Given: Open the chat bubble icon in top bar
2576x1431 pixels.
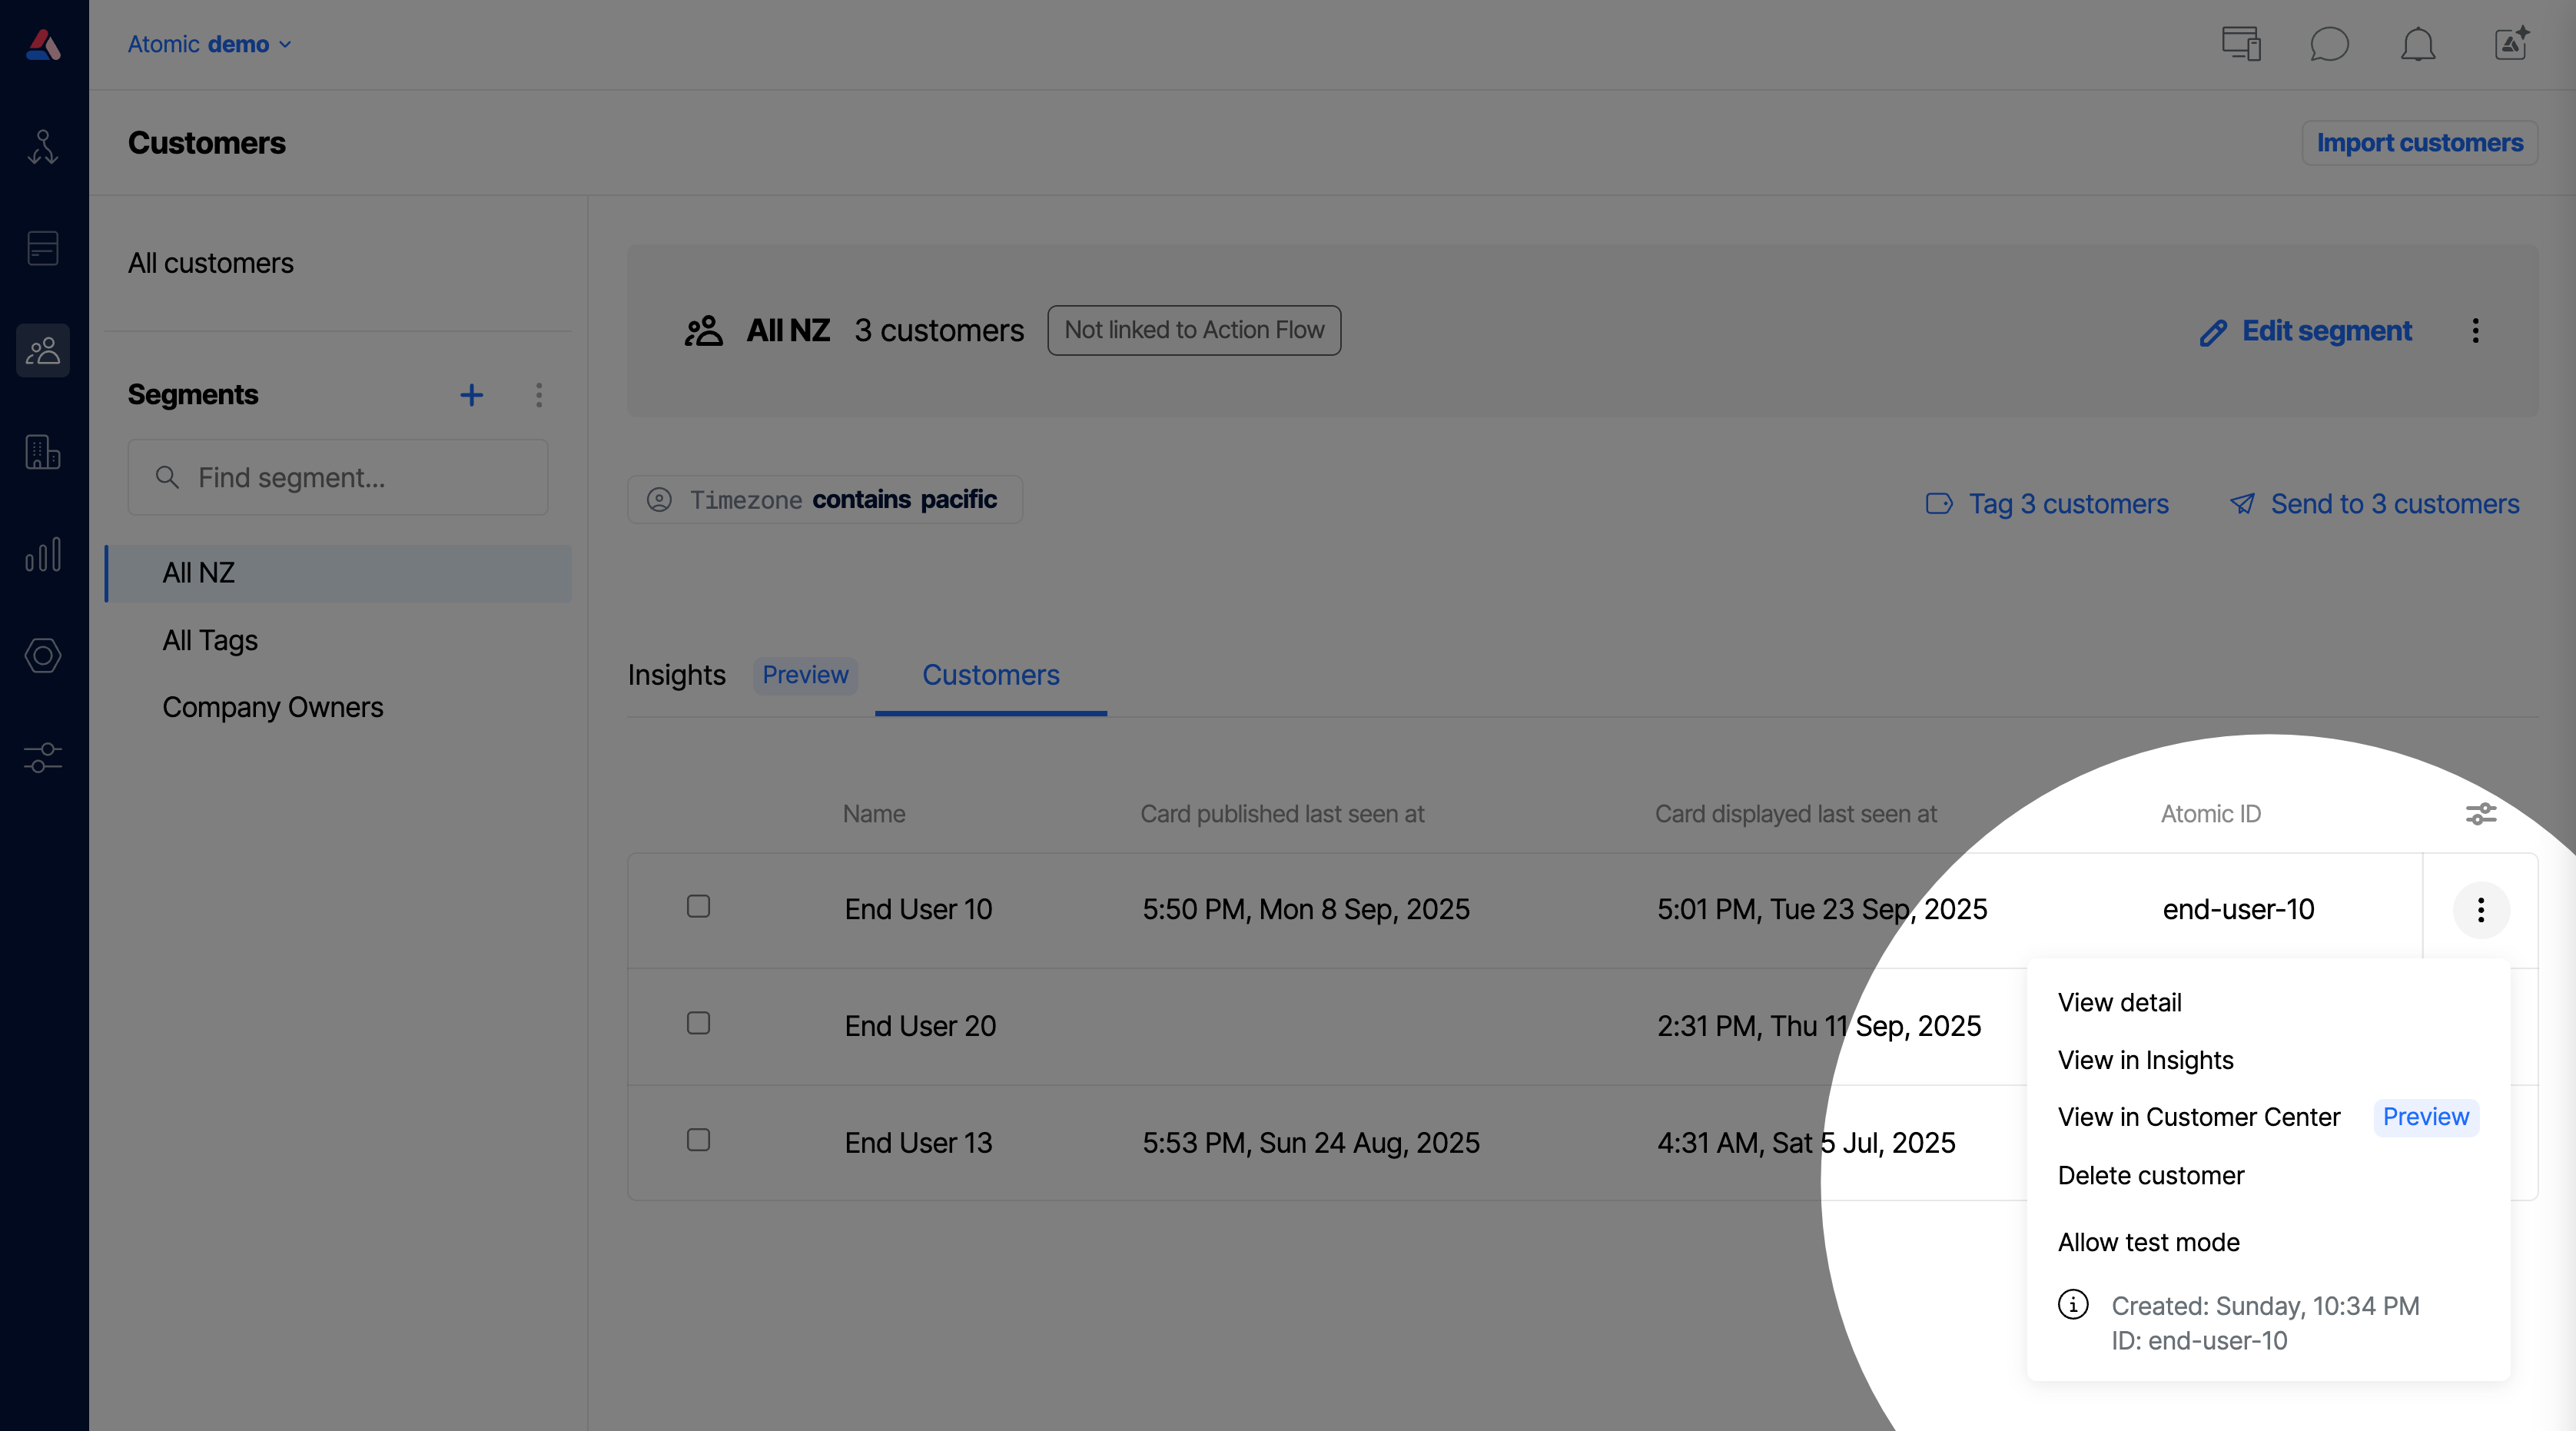Looking at the screenshot, I should 2330,44.
